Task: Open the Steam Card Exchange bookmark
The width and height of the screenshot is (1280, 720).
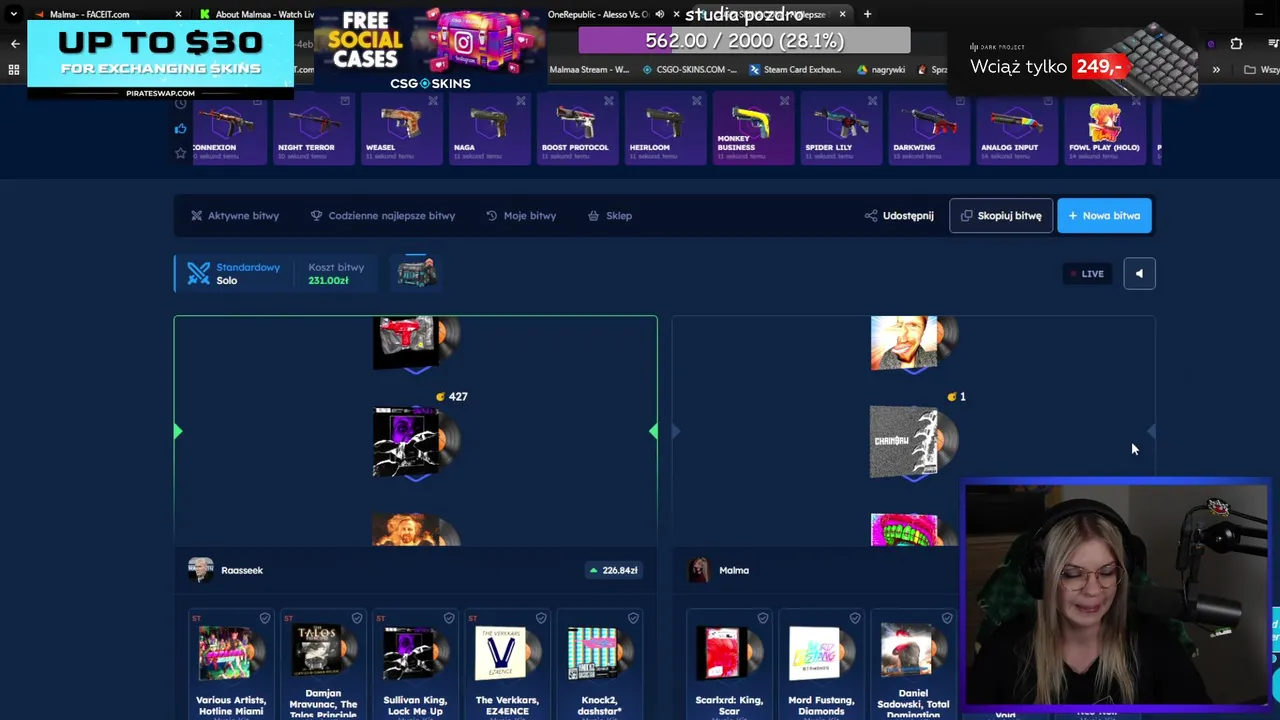Action: (x=798, y=70)
